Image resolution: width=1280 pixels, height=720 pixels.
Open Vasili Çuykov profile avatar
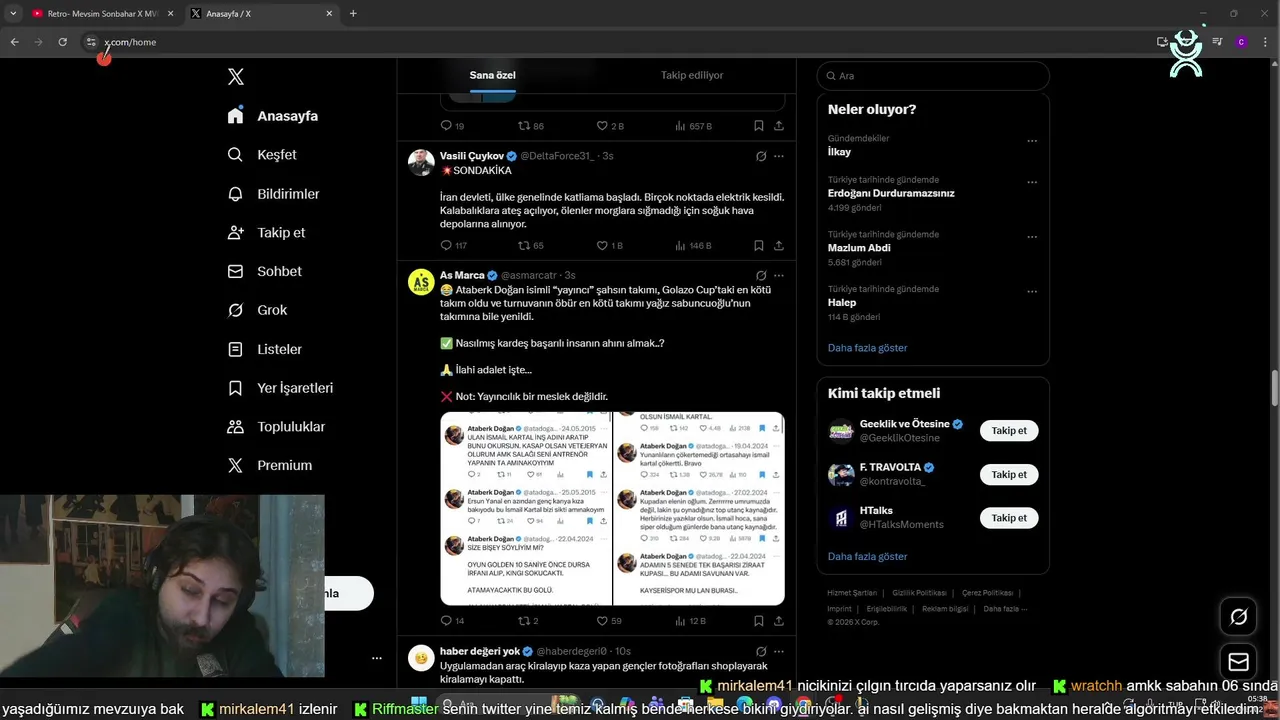tap(421, 162)
